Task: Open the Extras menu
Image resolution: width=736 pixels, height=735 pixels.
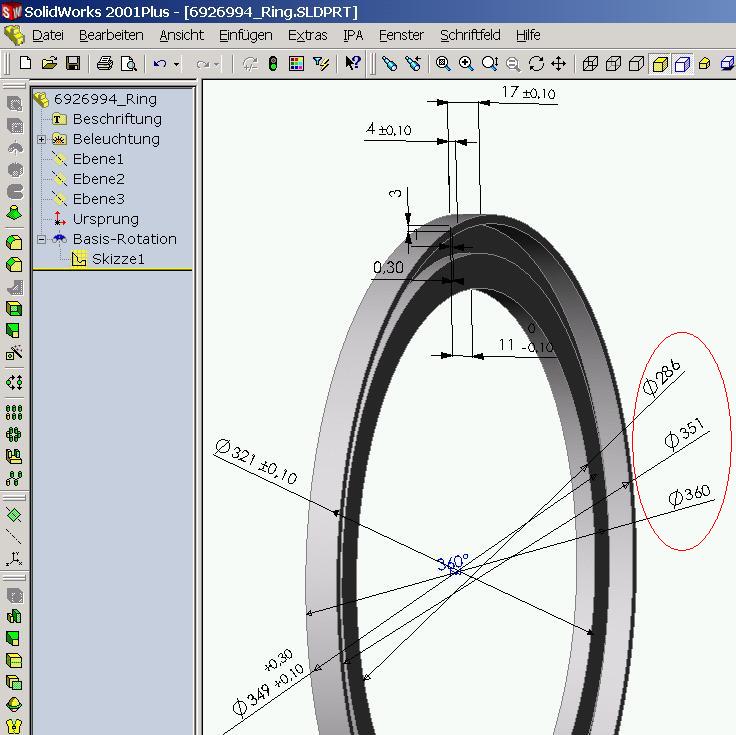Action: coord(307,35)
